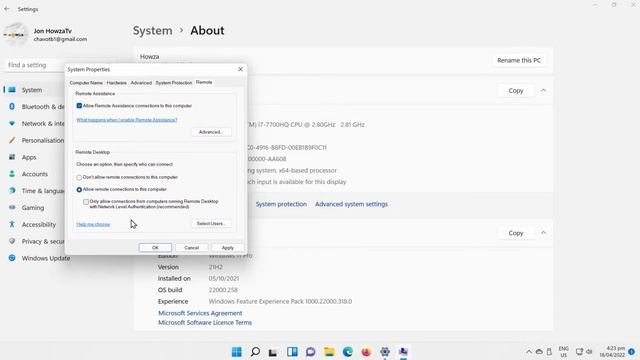Open the red app icon on taskbar
Viewport: 640px width, 360px height.
366,351
